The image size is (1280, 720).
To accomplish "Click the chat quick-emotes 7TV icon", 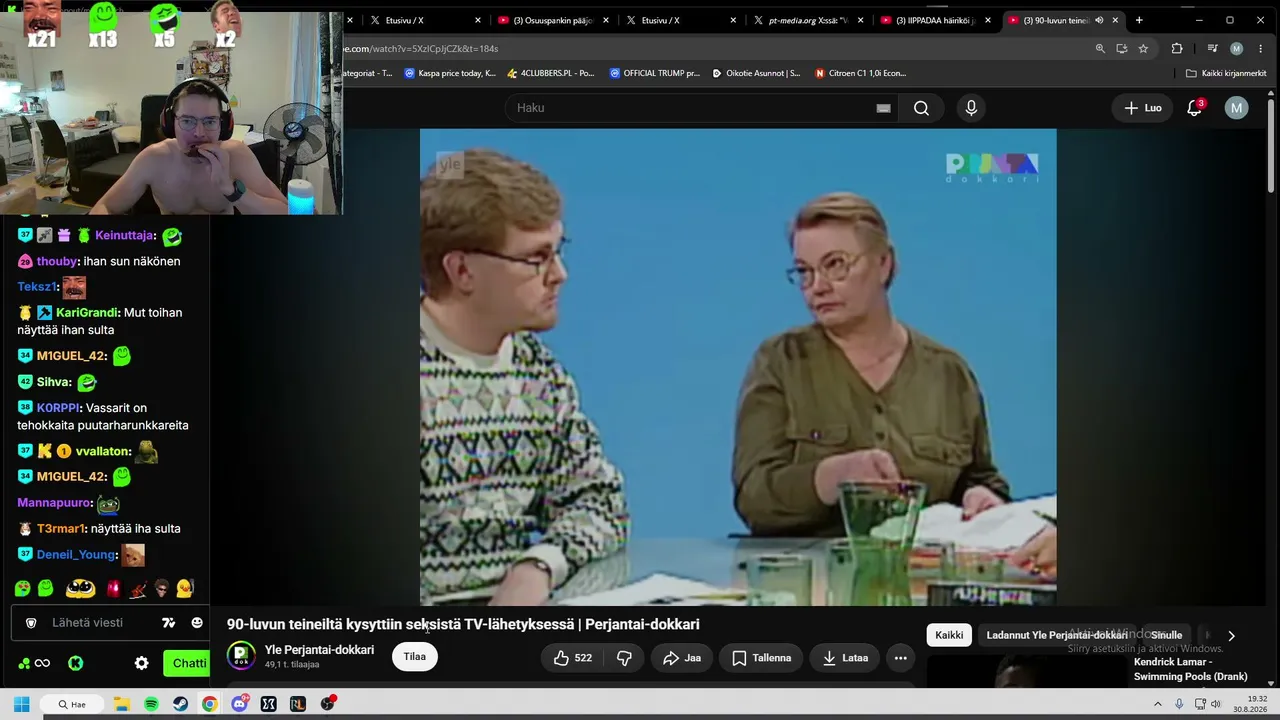I will pyautogui.click(x=168, y=623).
